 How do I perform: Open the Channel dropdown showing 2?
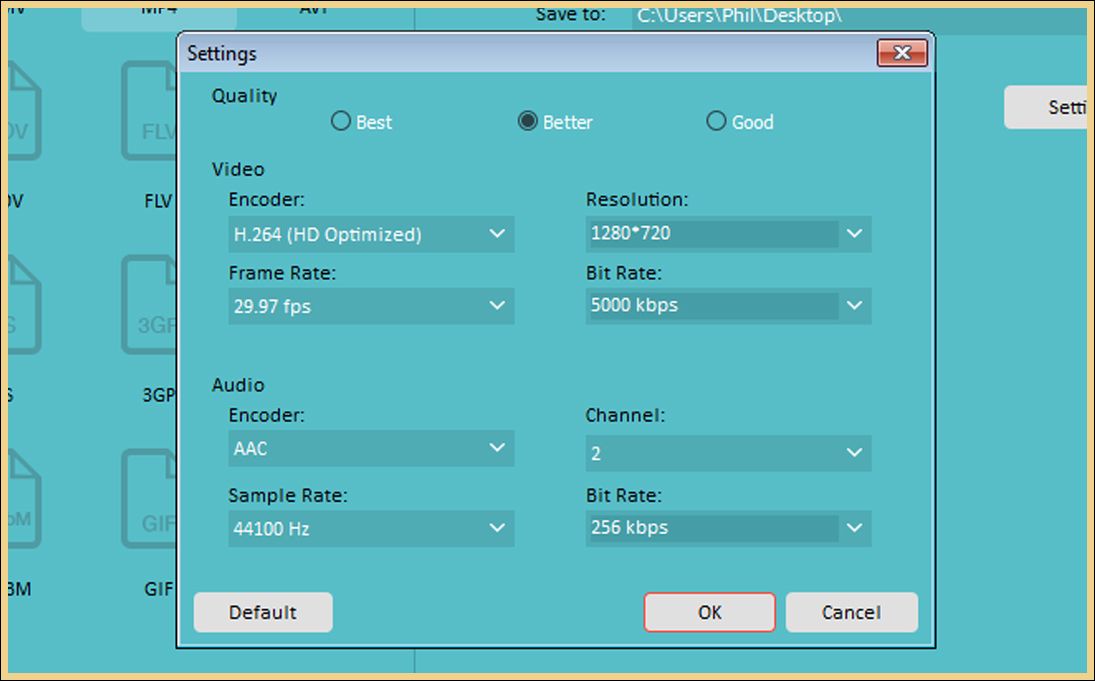(728, 453)
